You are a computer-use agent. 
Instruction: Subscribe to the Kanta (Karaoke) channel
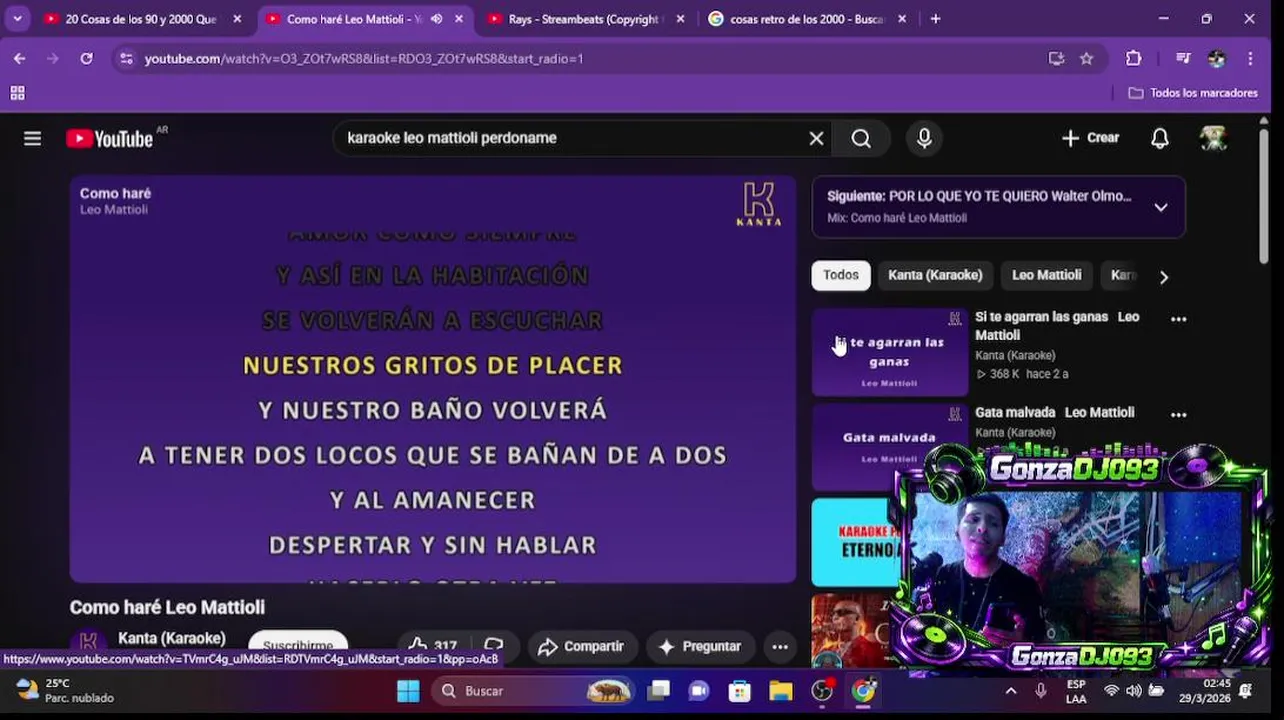tap(298, 646)
